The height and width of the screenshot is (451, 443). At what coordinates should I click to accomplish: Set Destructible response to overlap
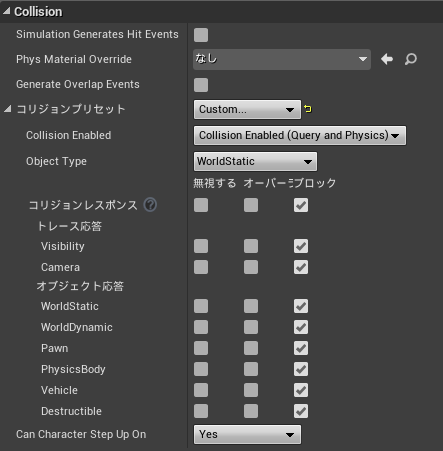click(251, 411)
